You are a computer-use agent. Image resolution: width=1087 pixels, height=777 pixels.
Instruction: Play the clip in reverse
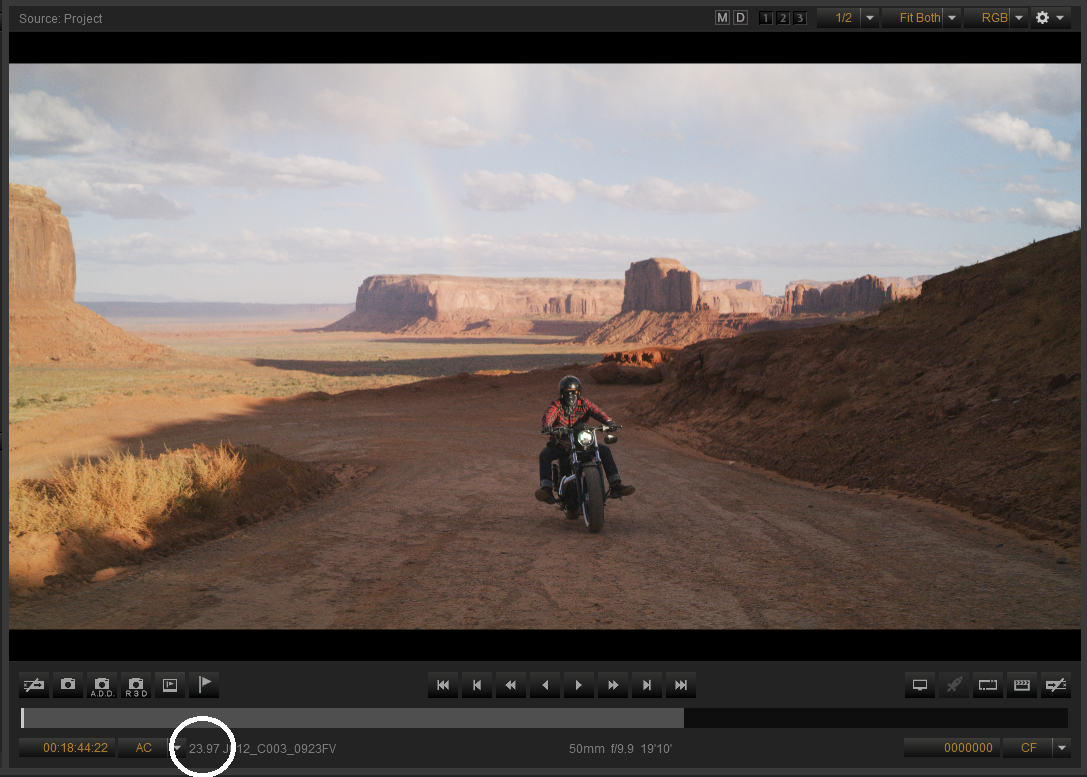(x=545, y=685)
